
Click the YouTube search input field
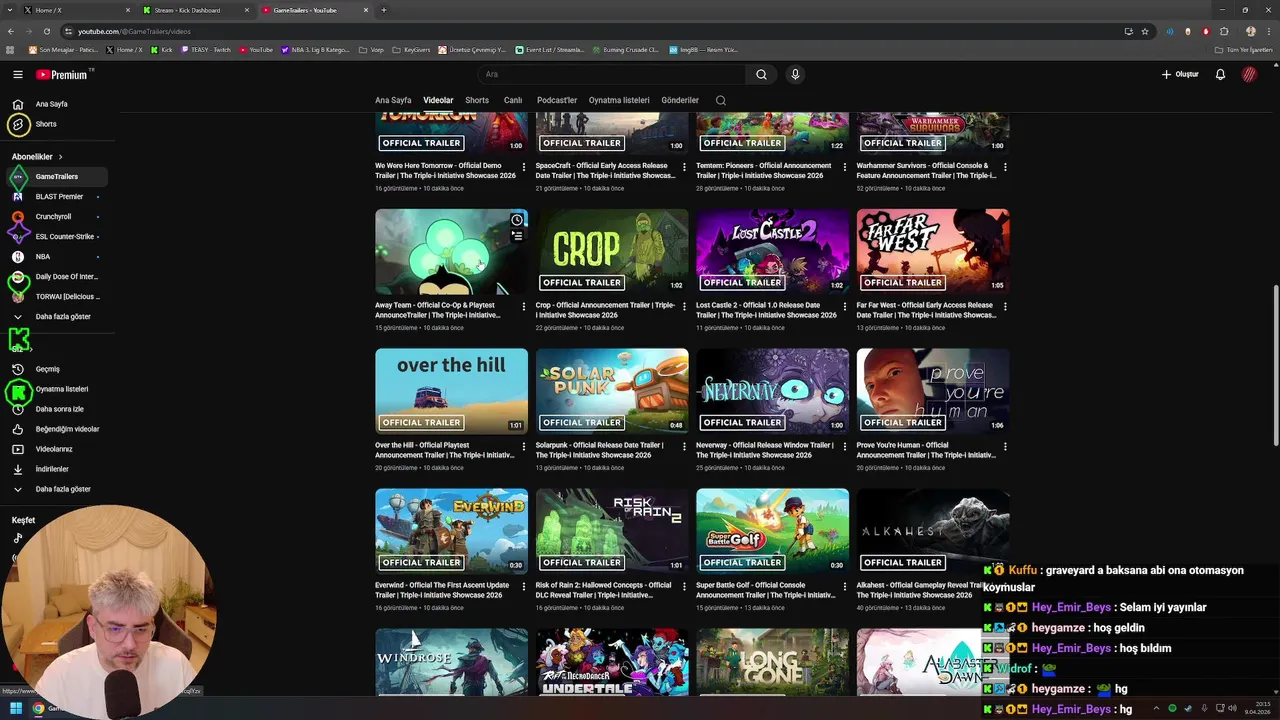coord(611,74)
